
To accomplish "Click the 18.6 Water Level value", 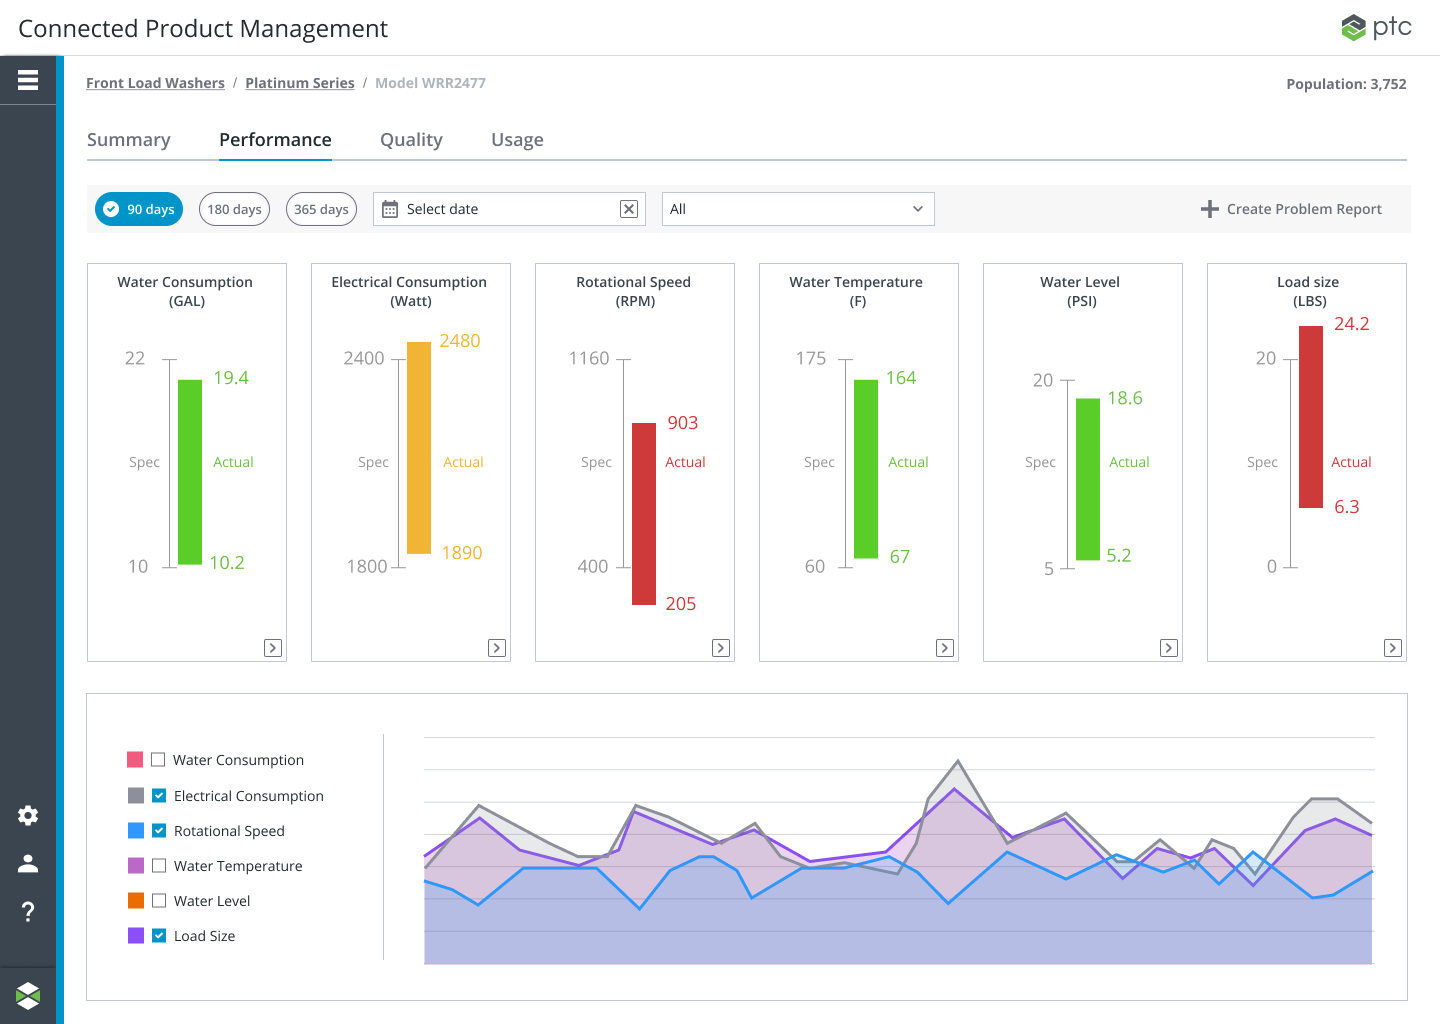I will click(1125, 398).
